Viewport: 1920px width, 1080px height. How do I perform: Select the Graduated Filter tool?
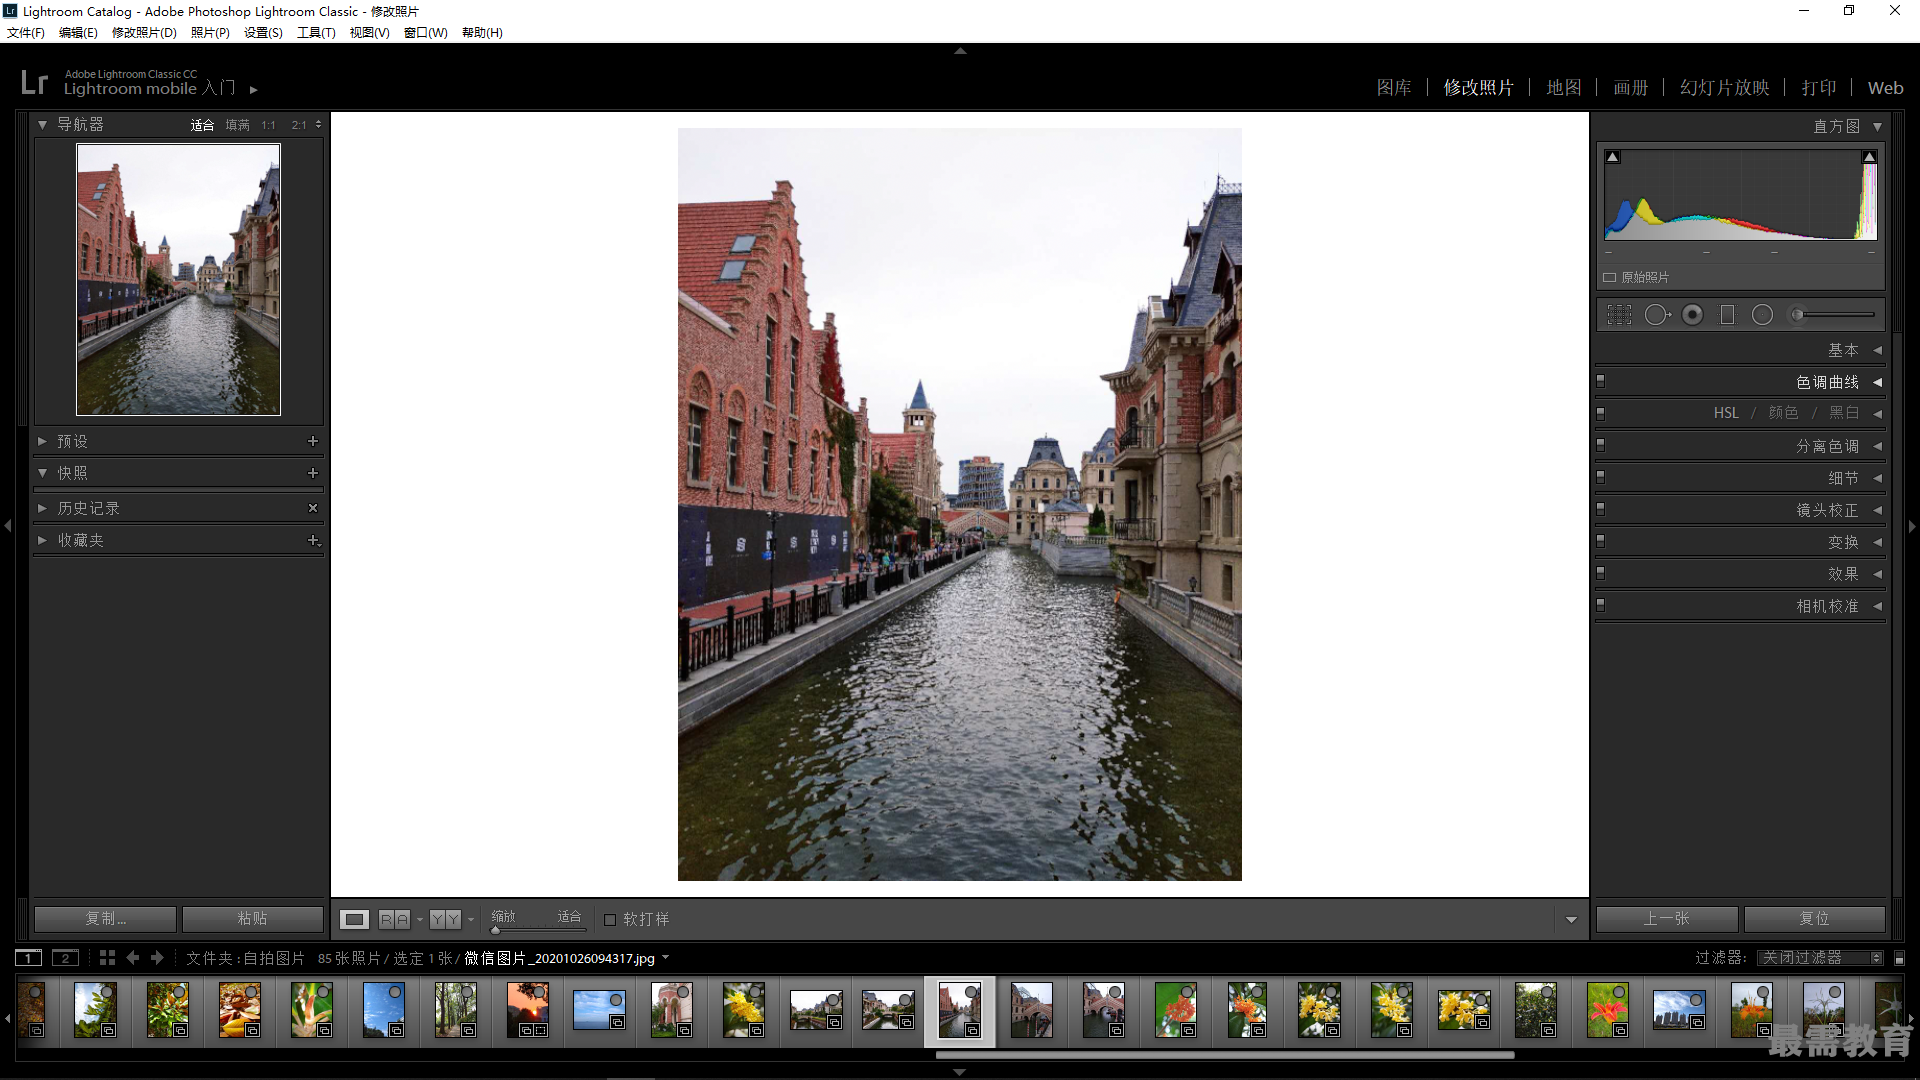(x=1727, y=315)
